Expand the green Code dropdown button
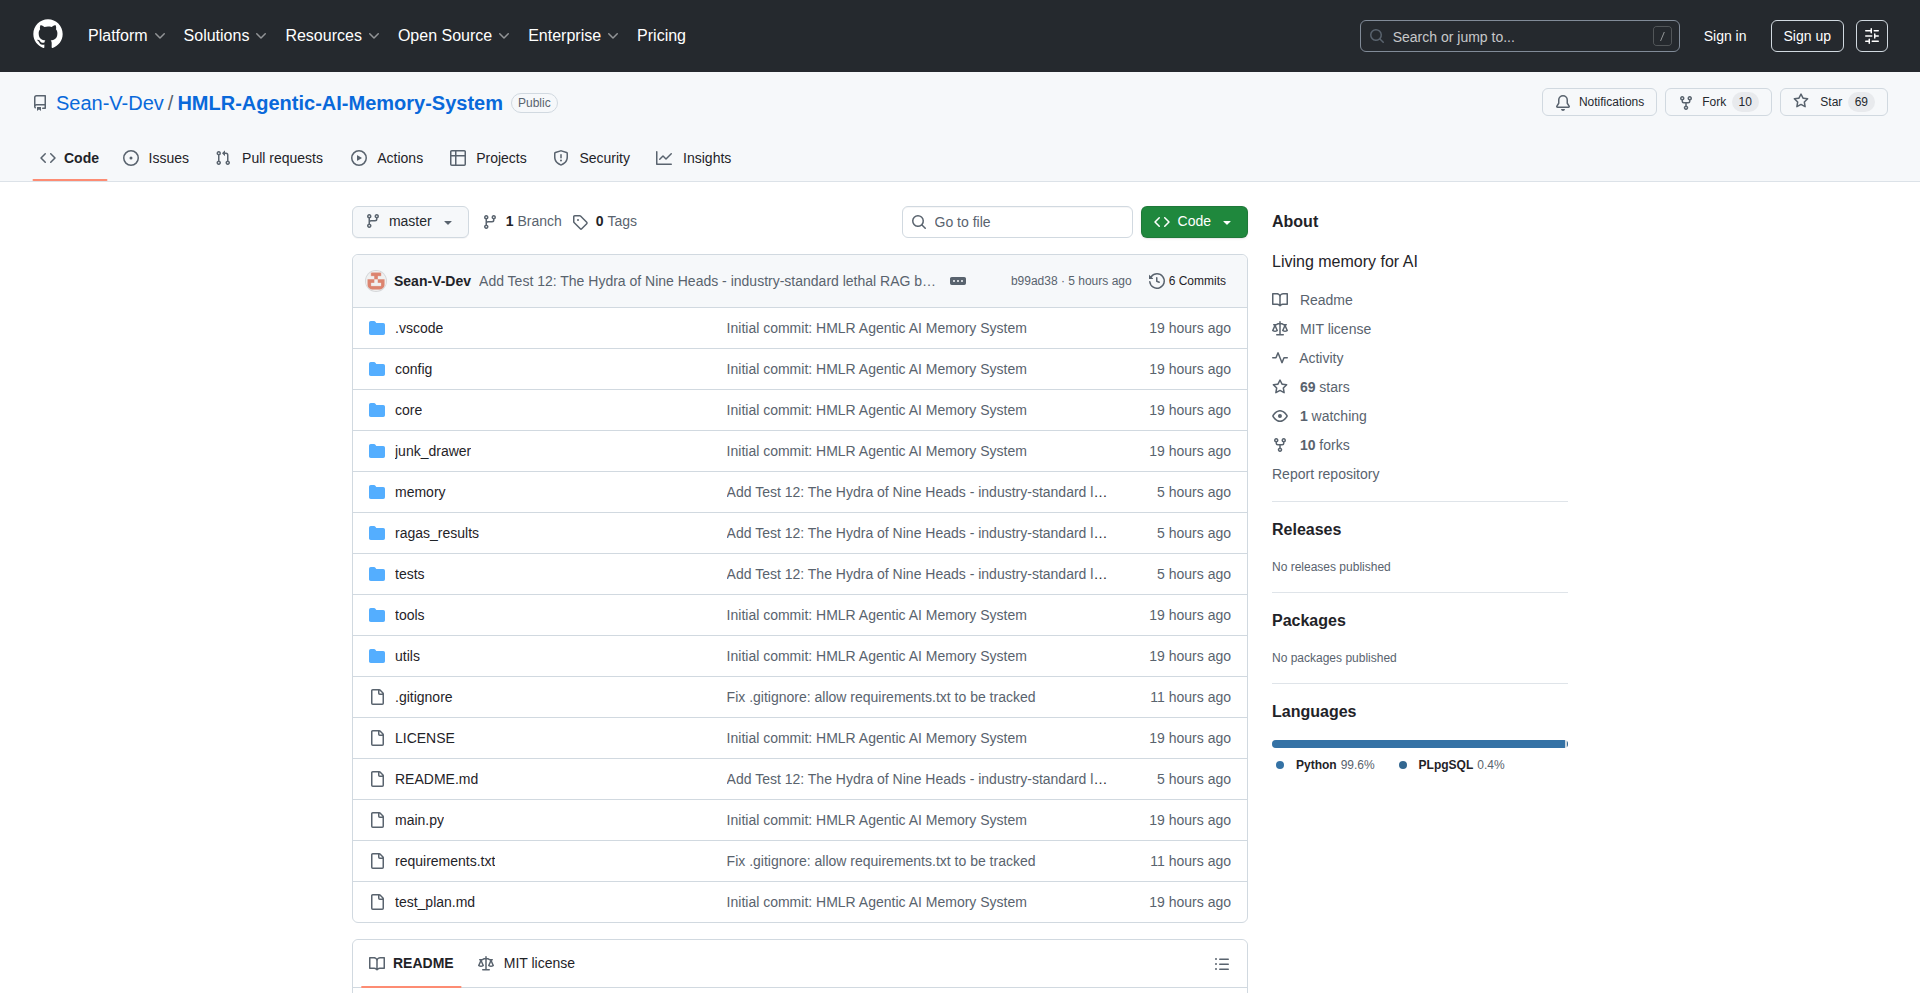The width and height of the screenshot is (1920, 993). (x=1193, y=222)
